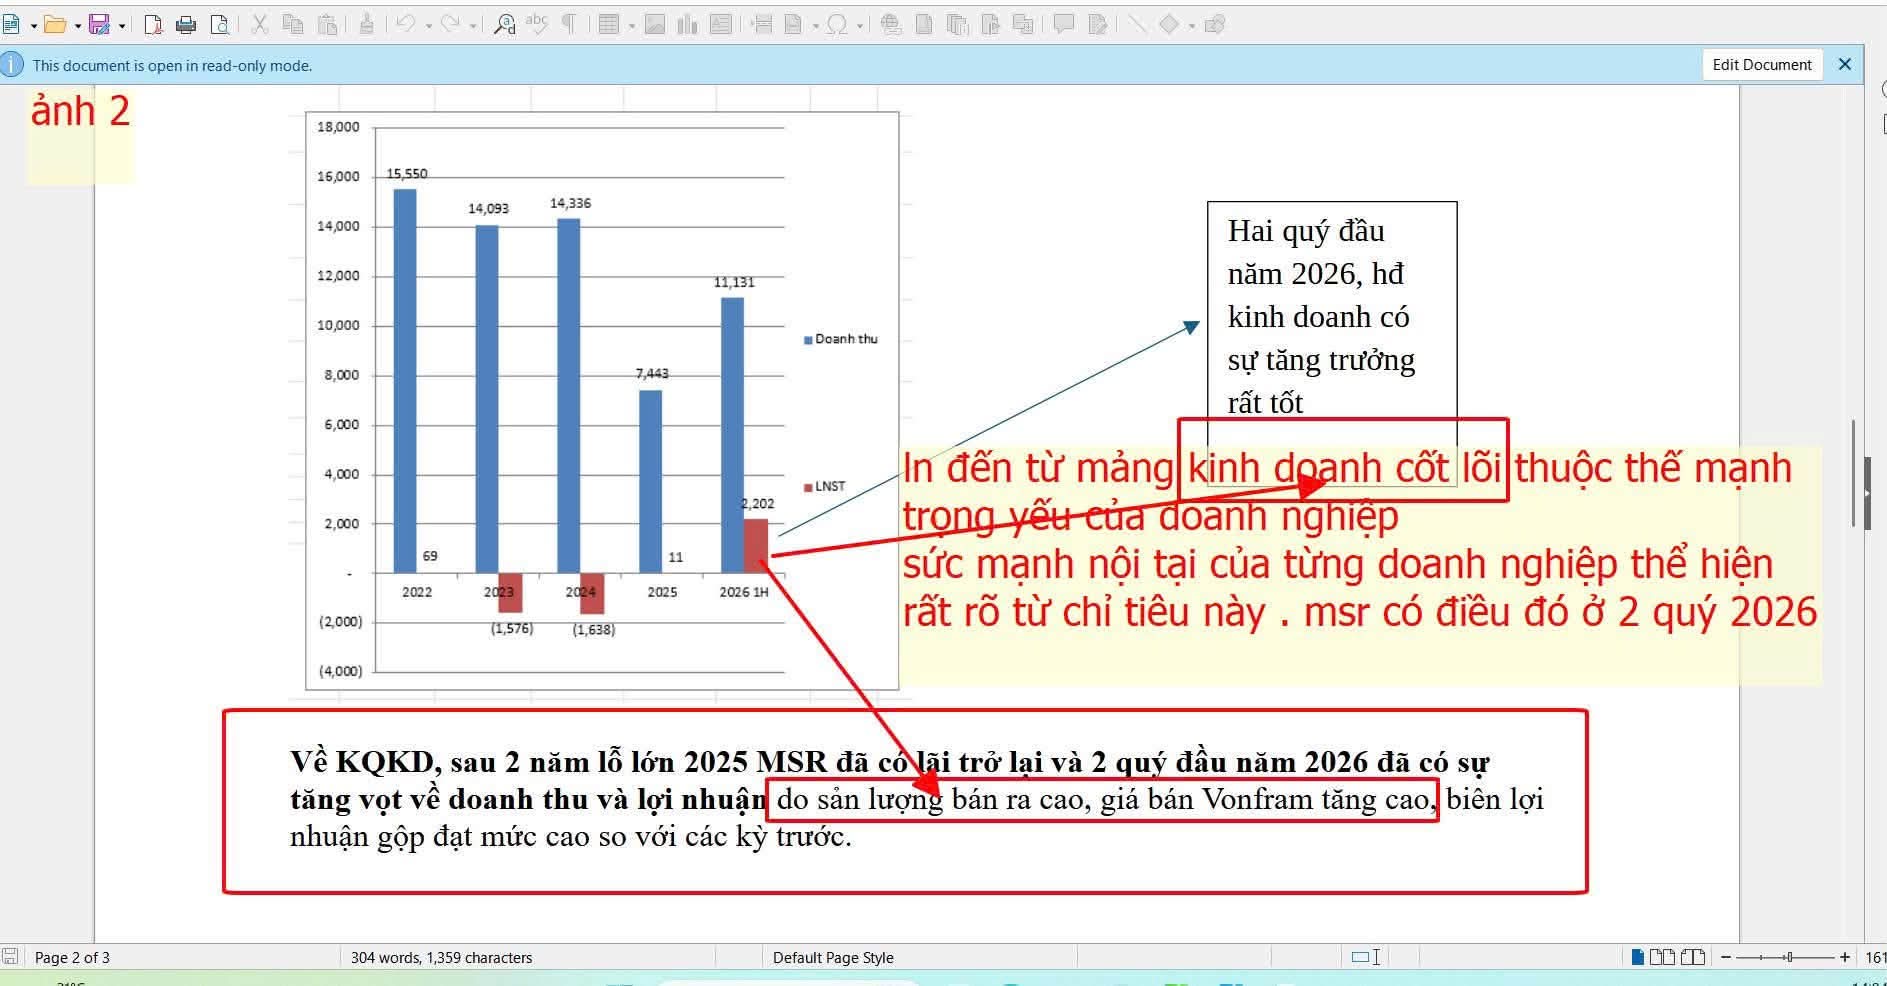Switch to multiple-page view in status bar
The width and height of the screenshot is (1887, 986).
[x=1662, y=957]
